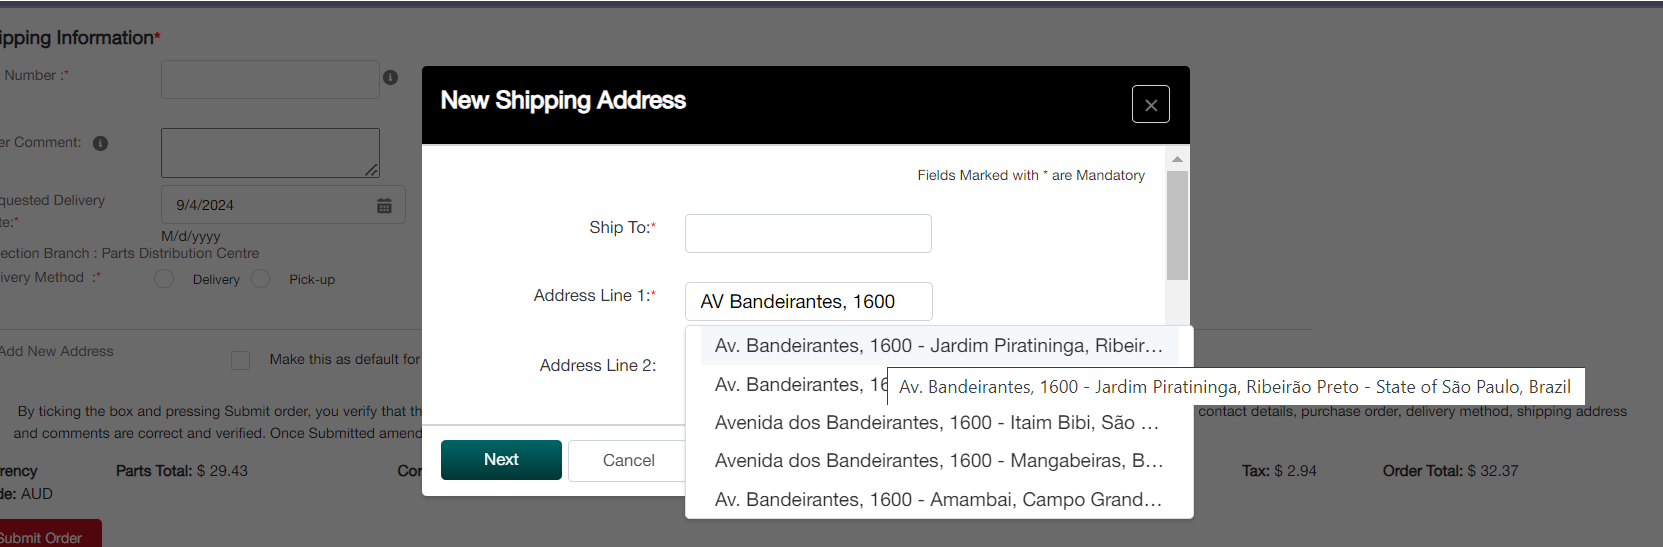Choose the Jardim Piratininga address suggestion
The width and height of the screenshot is (1663, 547).
(938, 346)
